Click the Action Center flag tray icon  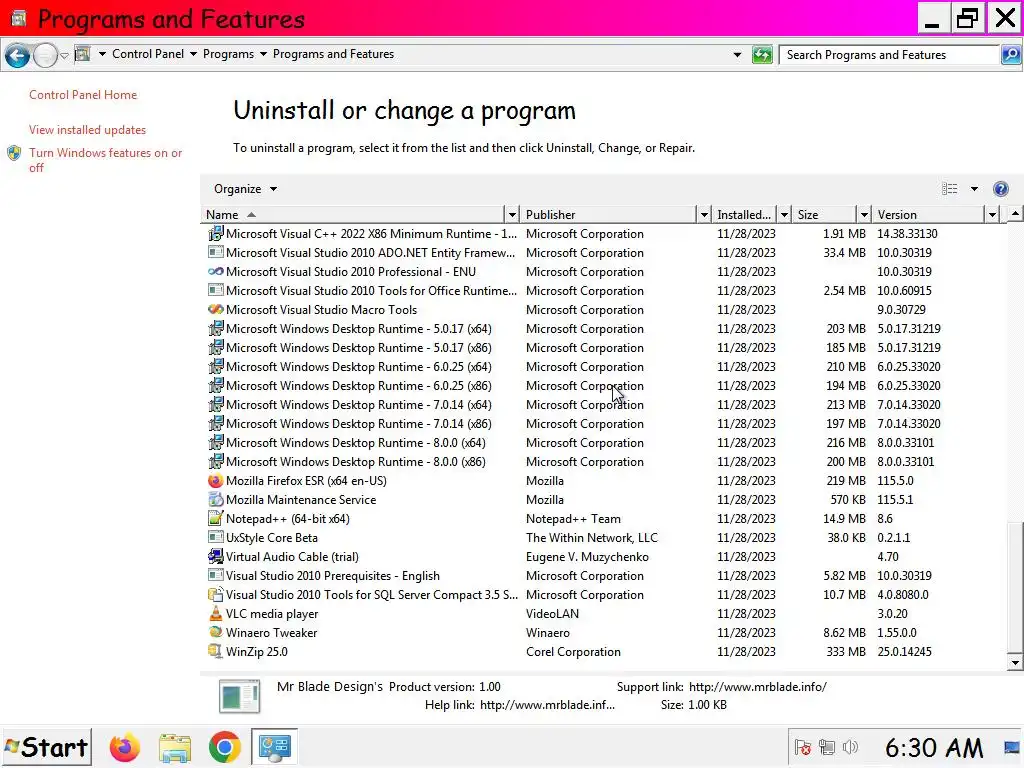point(803,747)
